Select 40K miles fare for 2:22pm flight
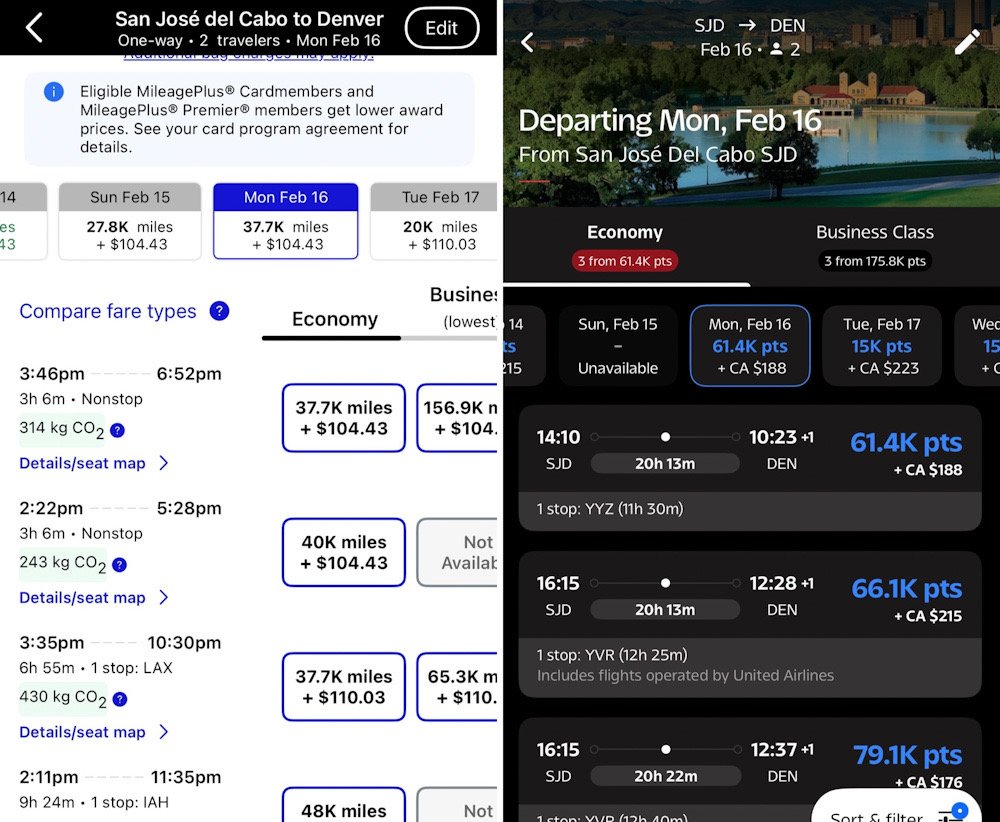1000x822 pixels. click(x=343, y=552)
